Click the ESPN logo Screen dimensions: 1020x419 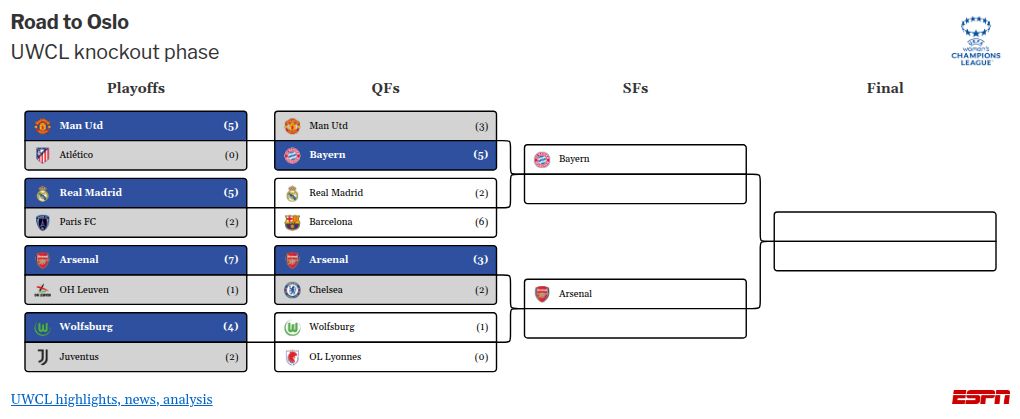[x=980, y=397]
